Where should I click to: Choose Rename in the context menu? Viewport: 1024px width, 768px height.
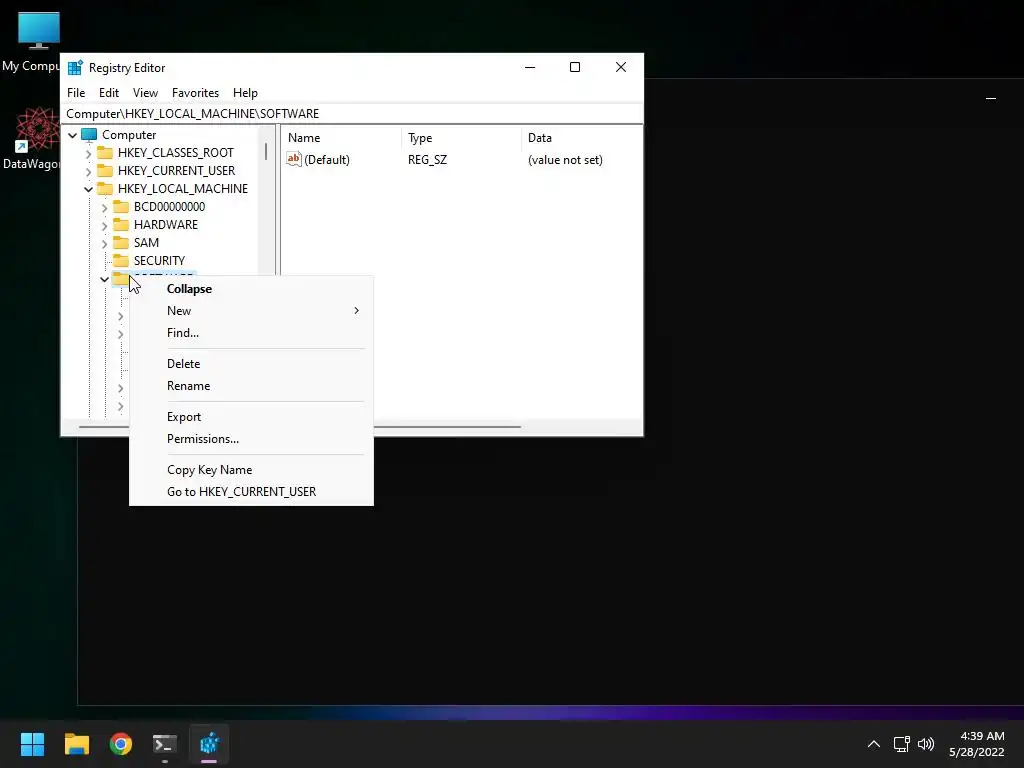coord(251,386)
